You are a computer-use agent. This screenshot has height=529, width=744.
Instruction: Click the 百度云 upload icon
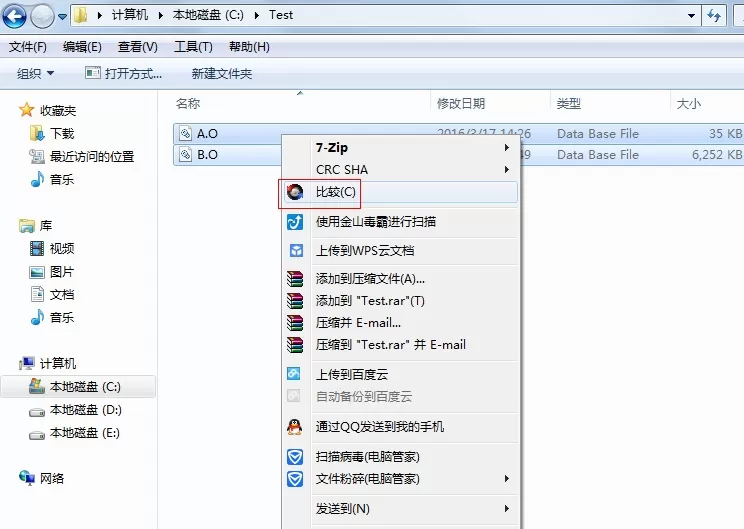(294, 373)
